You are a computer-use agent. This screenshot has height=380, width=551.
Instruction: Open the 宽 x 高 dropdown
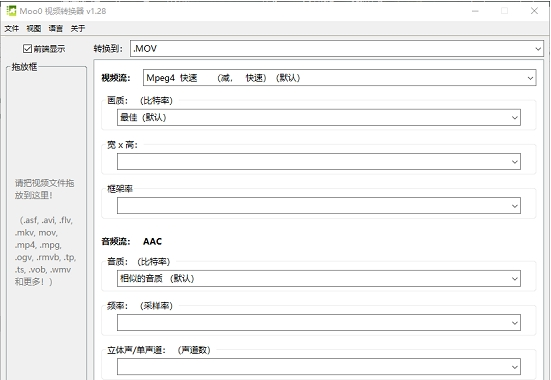tap(319, 162)
